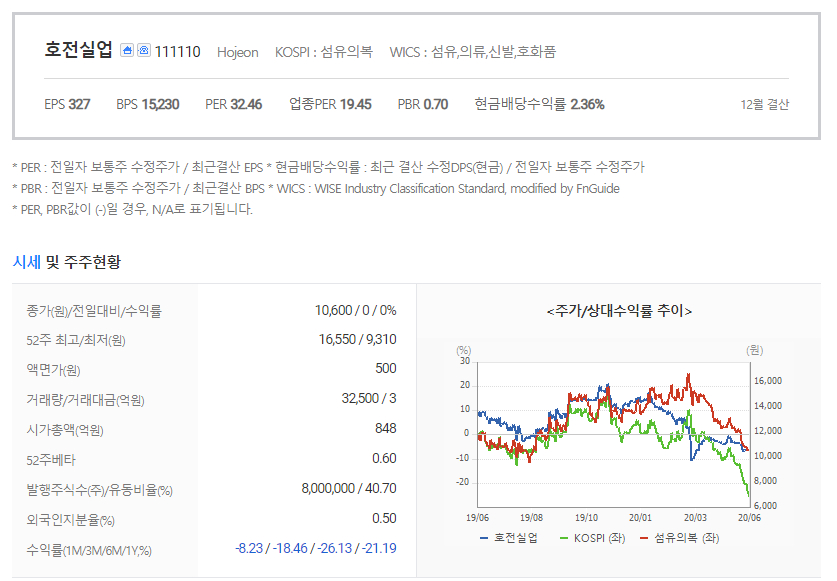Image resolution: width=837 pixels, height=581 pixels.
Task: Click the 20/06 x-axis date label
Action: [749, 518]
